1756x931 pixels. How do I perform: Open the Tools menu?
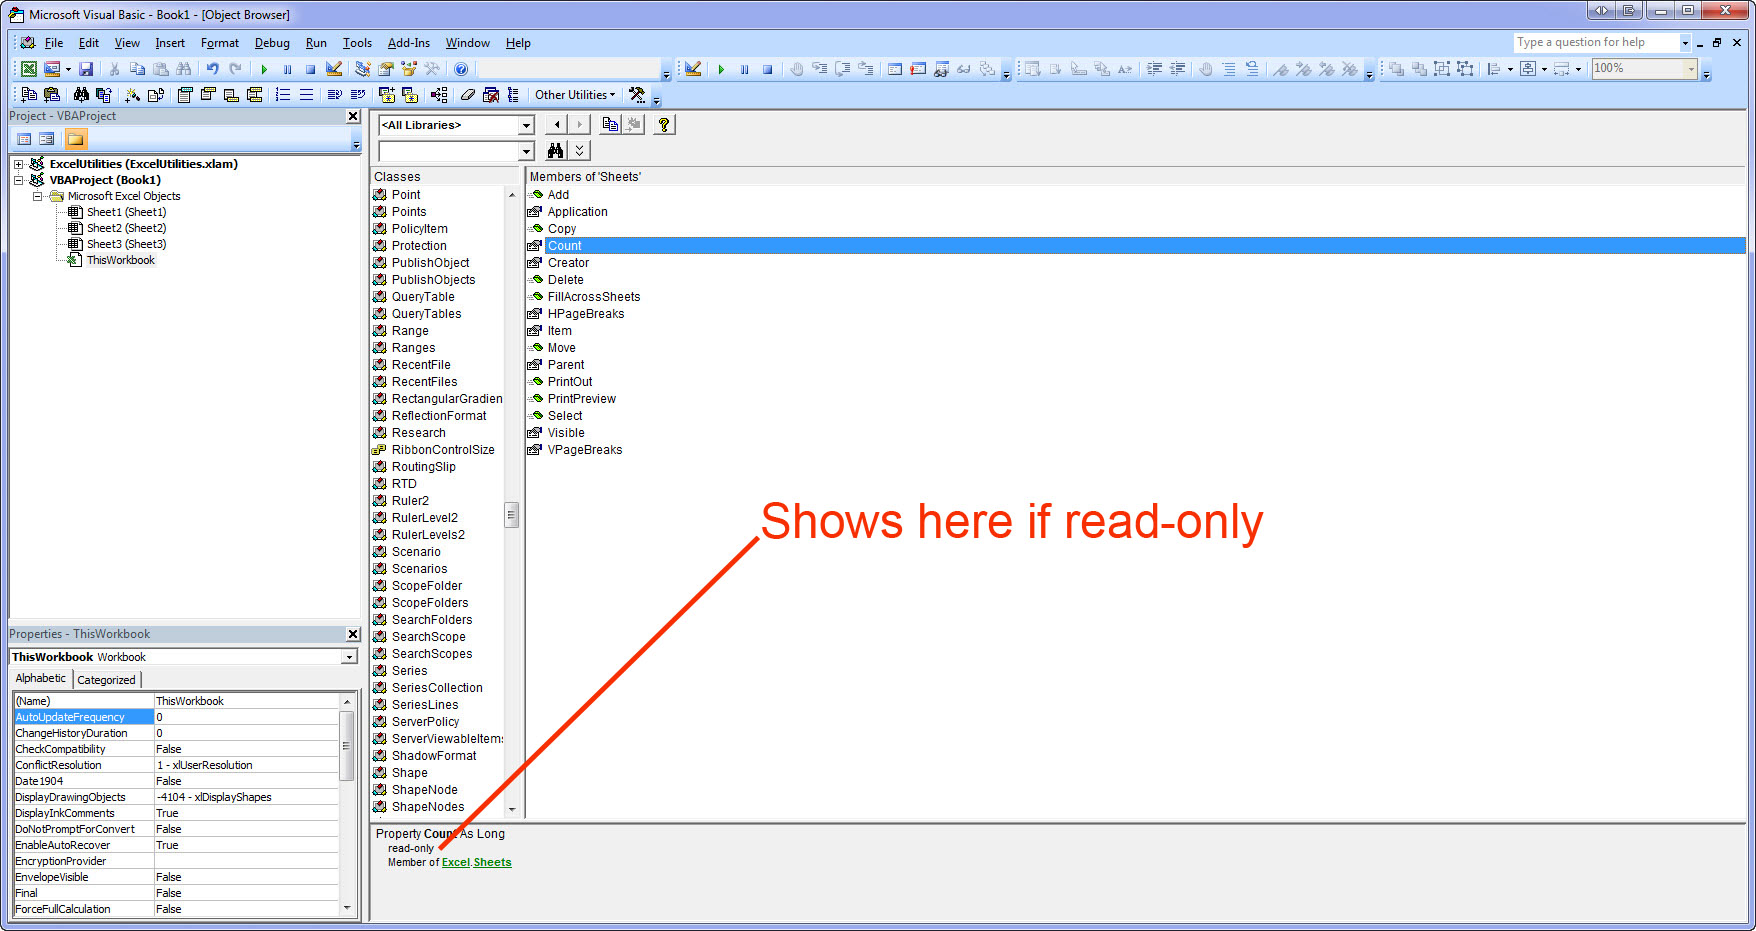[357, 43]
